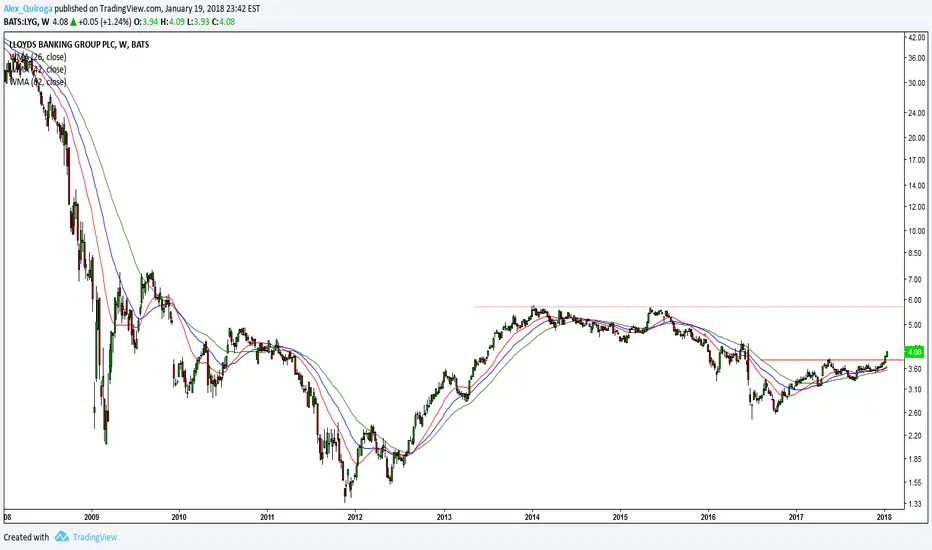Click the 2018 label on time axis
This screenshot has width=932, height=550.
[x=884, y=517]
